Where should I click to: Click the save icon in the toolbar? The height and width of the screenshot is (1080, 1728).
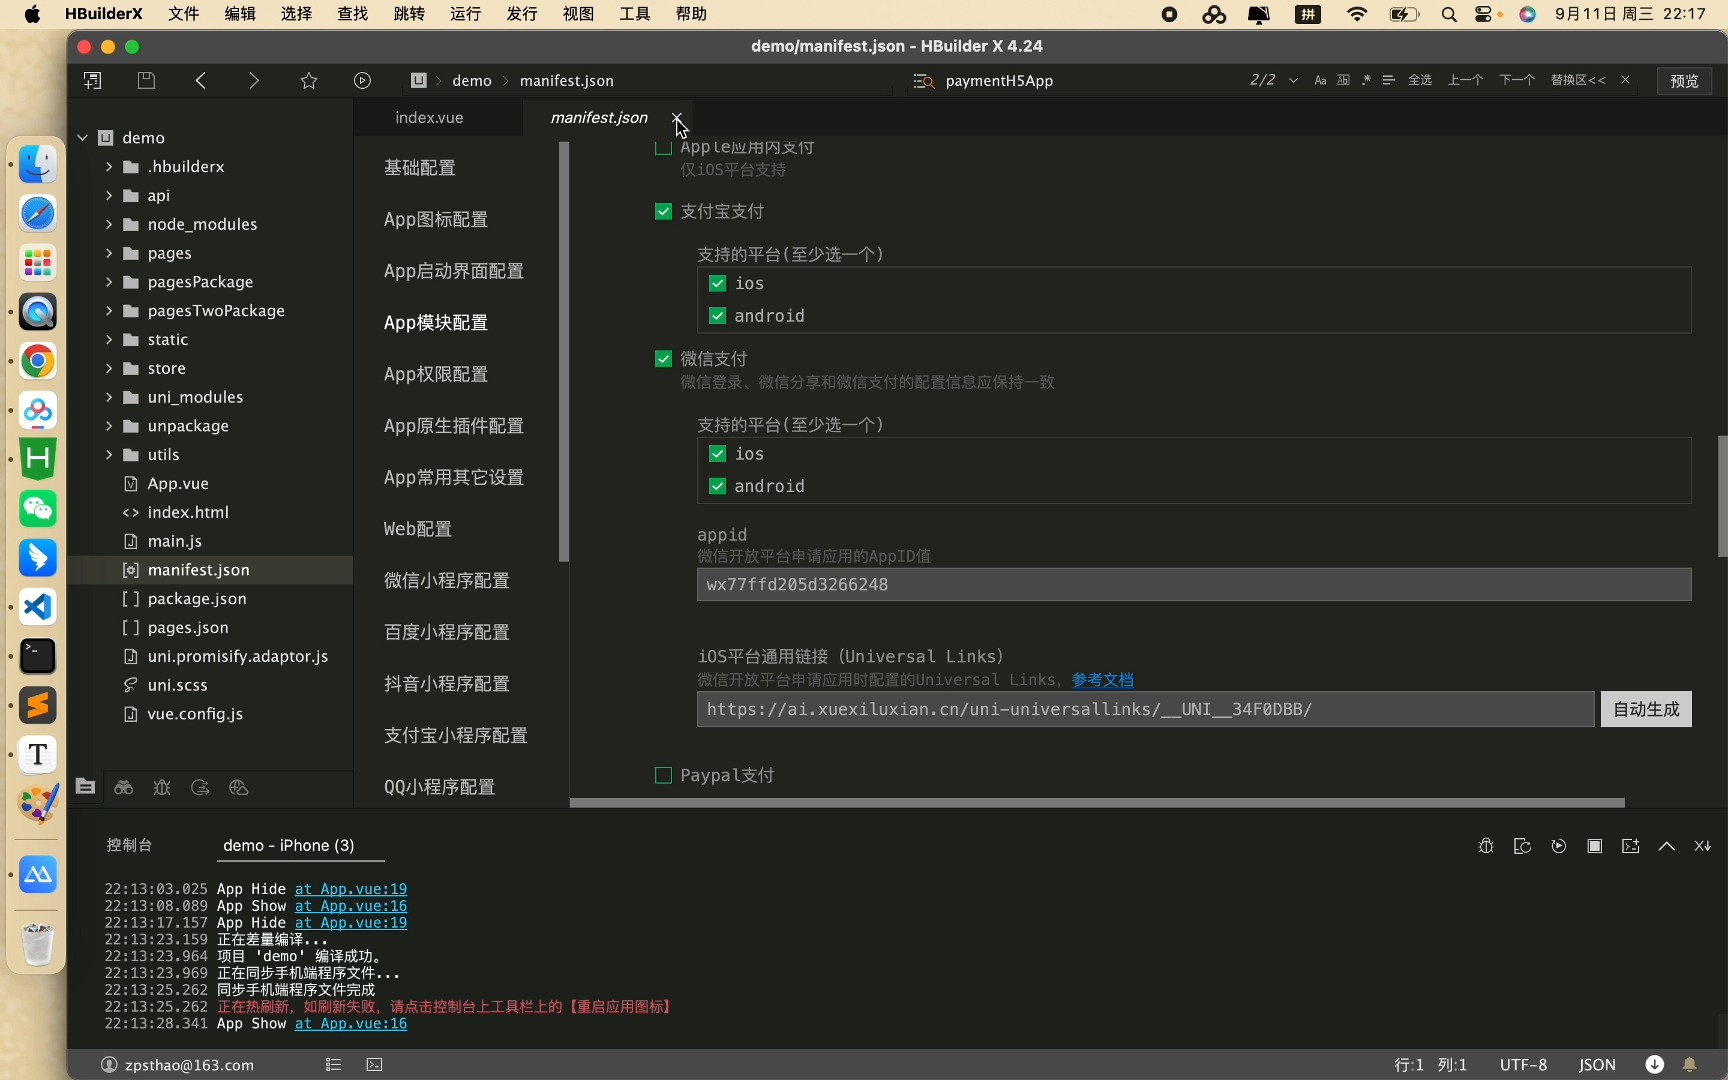(146, 81)
